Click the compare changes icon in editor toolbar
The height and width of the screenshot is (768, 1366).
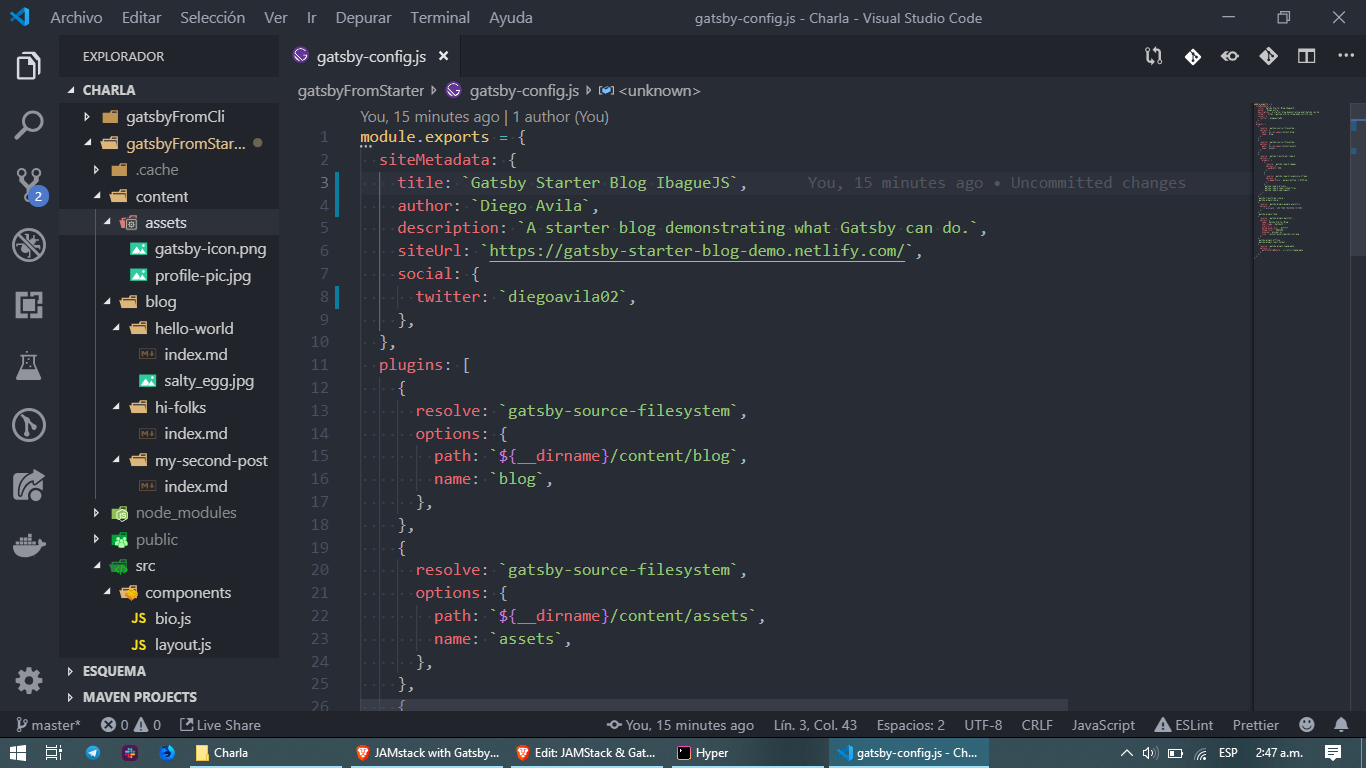pyautogui.click(x=1154, y=57)
